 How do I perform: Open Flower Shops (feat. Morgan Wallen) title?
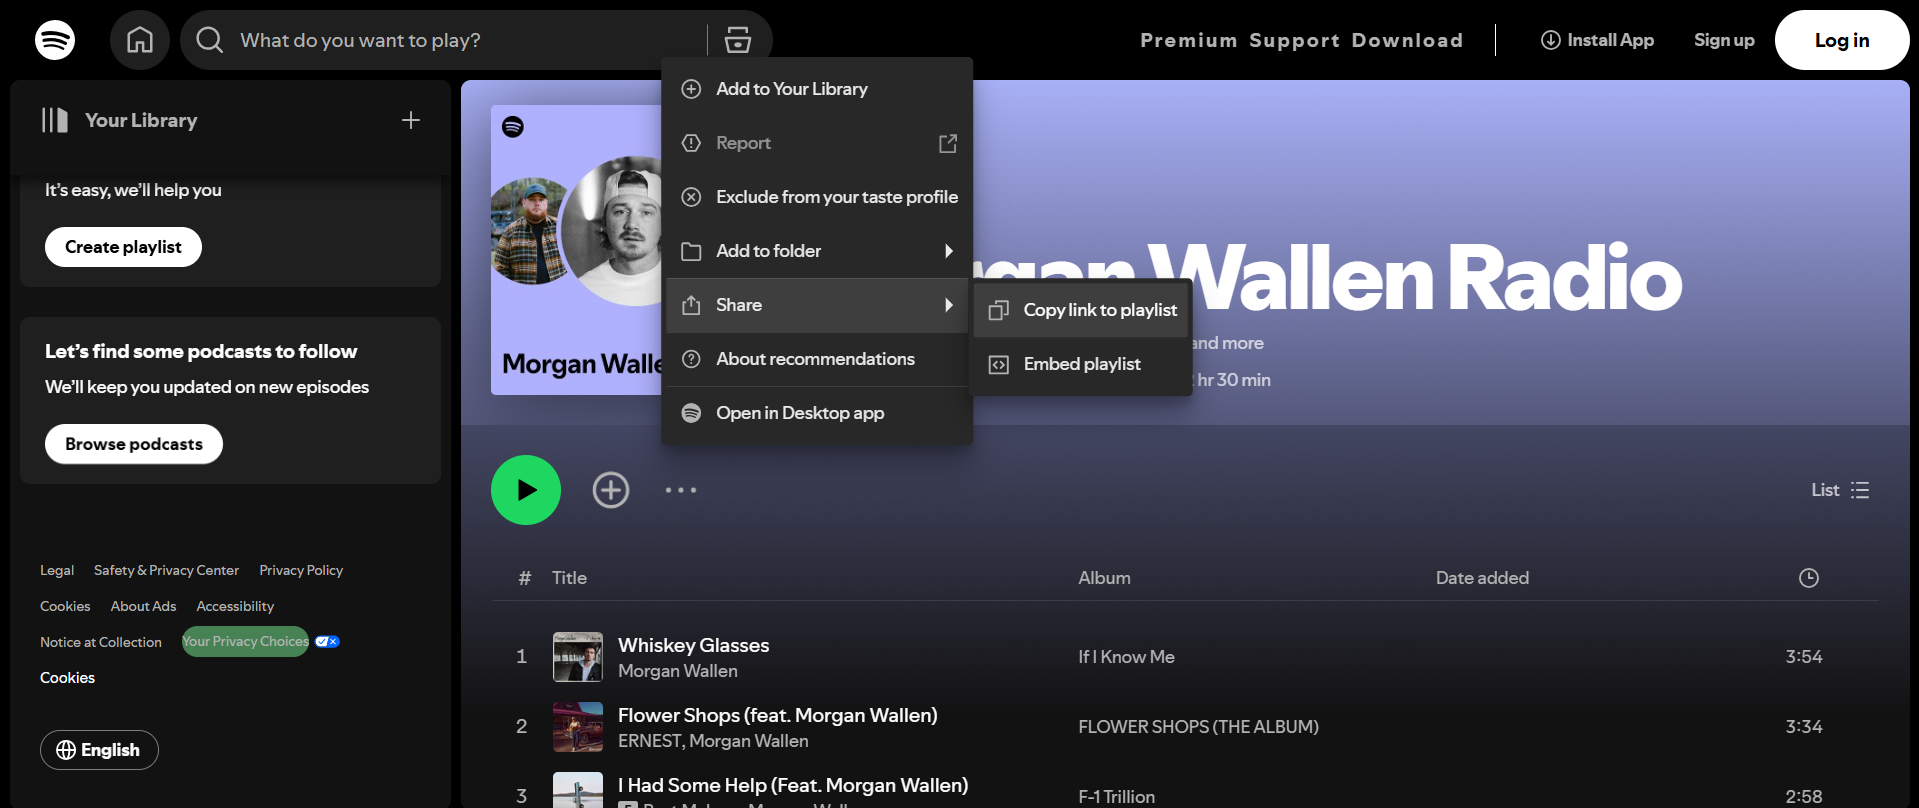[778, 715]
